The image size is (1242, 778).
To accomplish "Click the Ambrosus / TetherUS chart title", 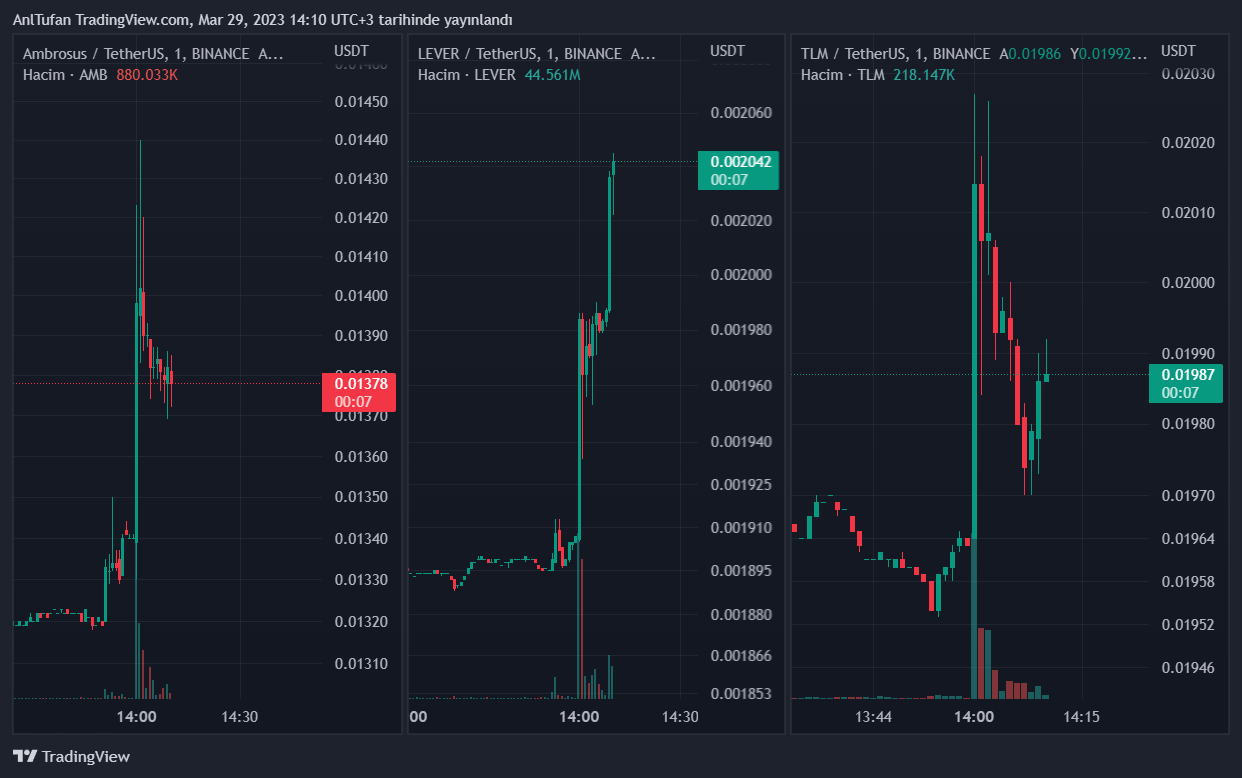I will (x=153, y=53).
